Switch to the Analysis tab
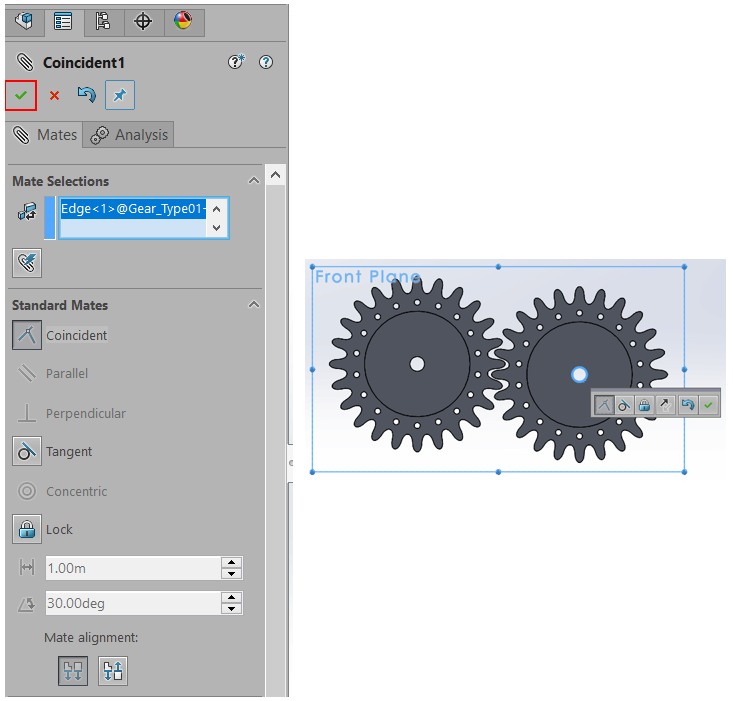733x701 pixels. click(129, 135)
